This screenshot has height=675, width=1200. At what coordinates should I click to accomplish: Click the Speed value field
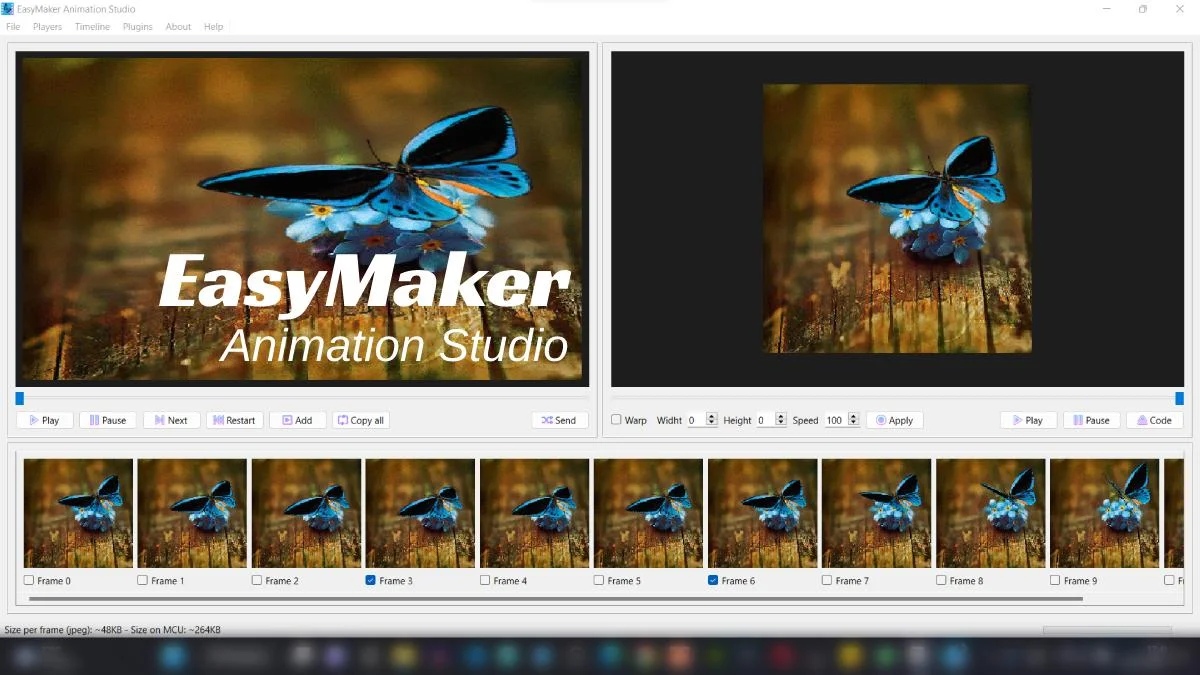835,420
